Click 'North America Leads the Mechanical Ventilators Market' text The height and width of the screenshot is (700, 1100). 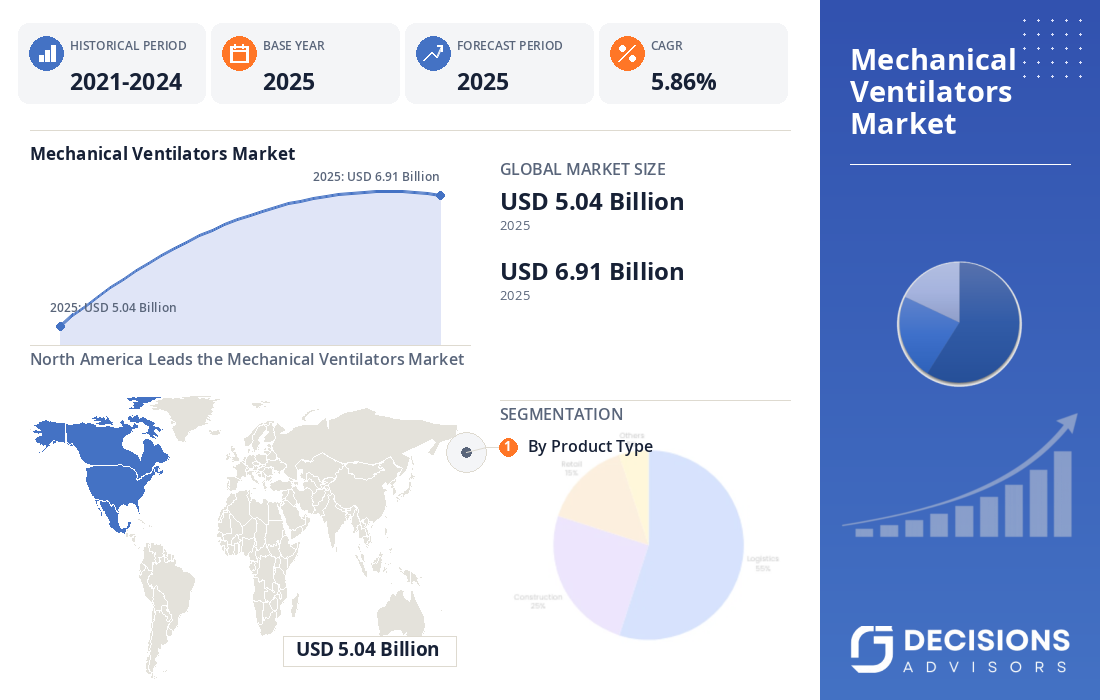[247, 359]
